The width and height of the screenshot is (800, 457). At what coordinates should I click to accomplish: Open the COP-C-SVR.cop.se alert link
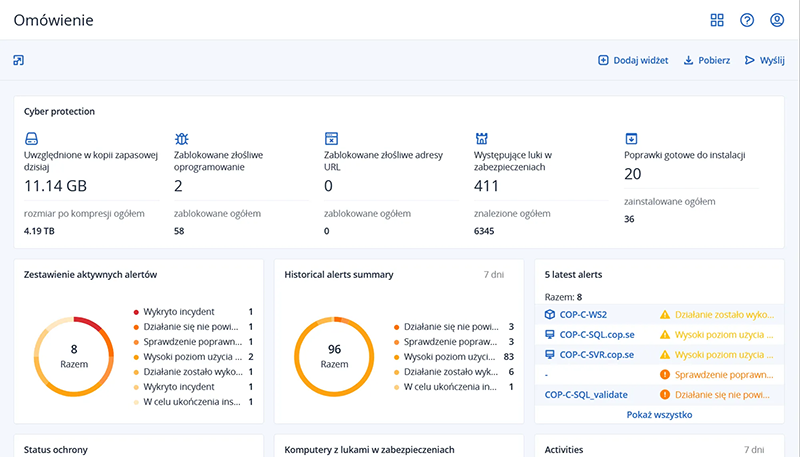click(597, 354)
